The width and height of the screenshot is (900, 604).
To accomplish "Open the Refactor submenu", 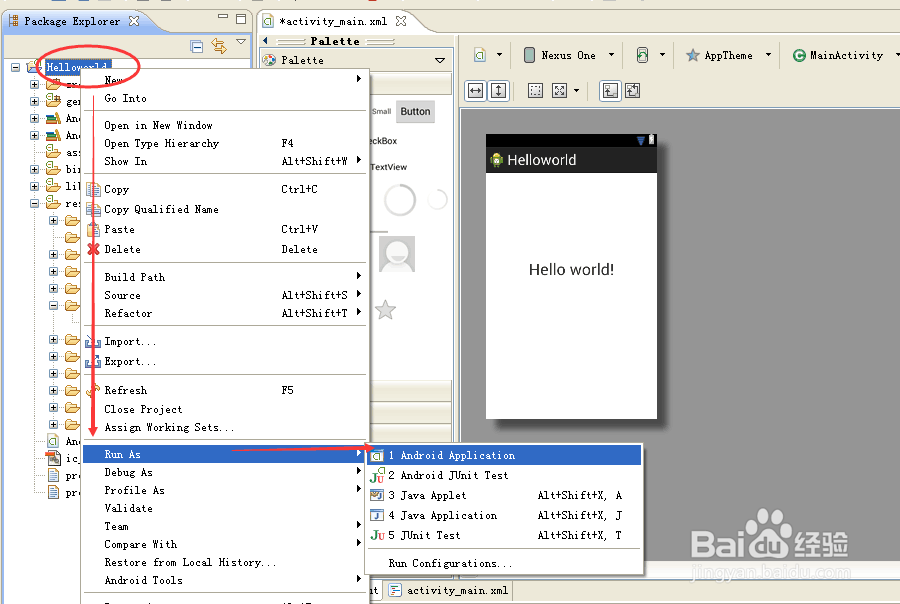I will coord(224,313).
